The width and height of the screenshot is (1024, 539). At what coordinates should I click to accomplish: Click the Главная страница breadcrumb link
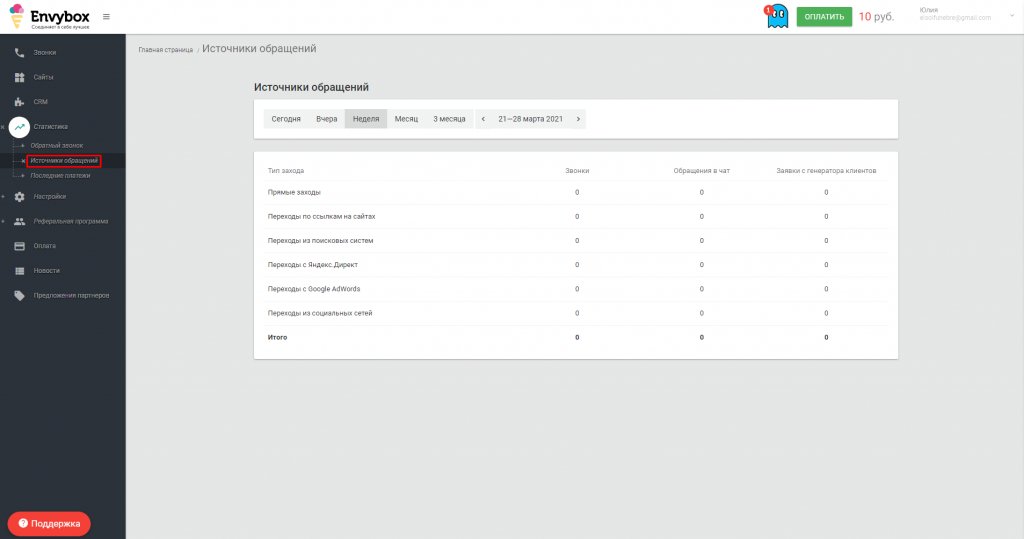166,50
